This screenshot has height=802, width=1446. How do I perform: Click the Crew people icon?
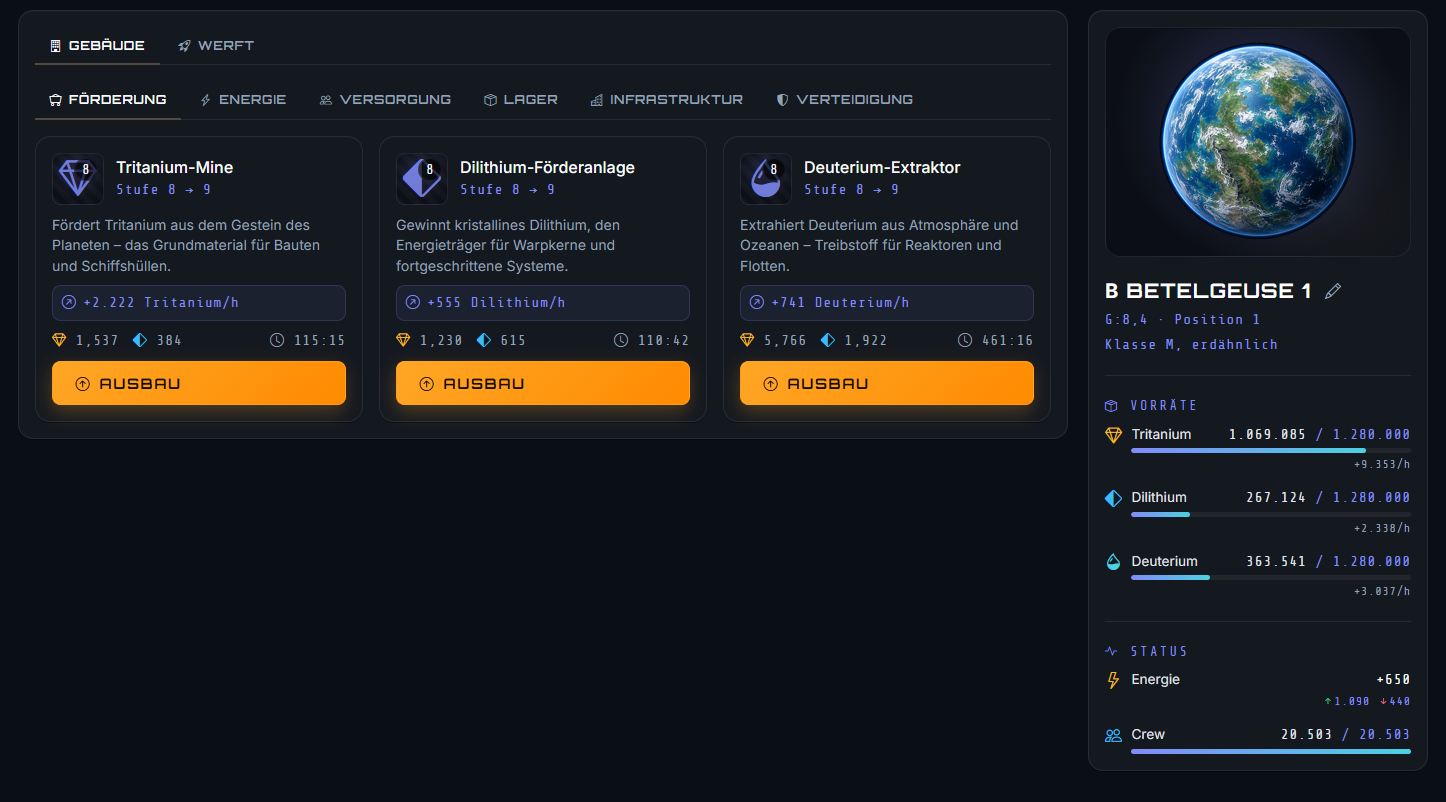[x=1113, y=735]
